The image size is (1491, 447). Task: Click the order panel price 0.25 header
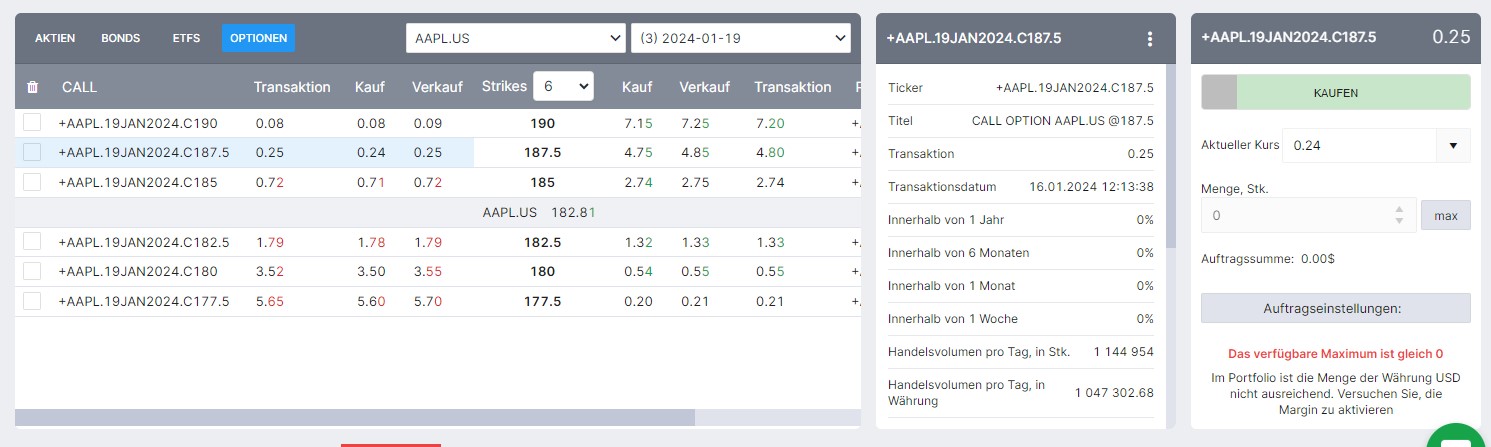1451,37
